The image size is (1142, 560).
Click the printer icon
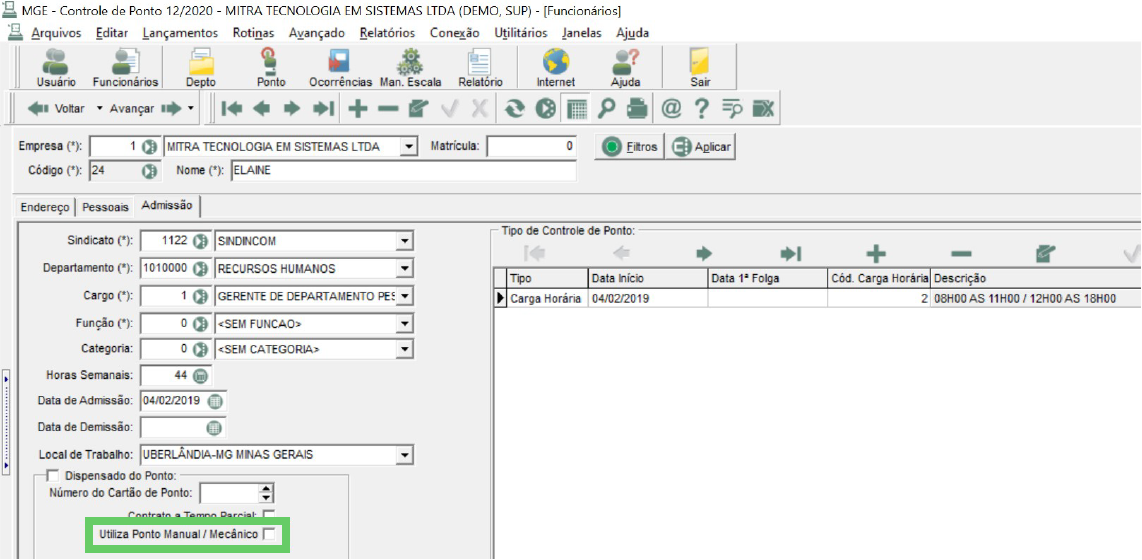pos(637,109)
